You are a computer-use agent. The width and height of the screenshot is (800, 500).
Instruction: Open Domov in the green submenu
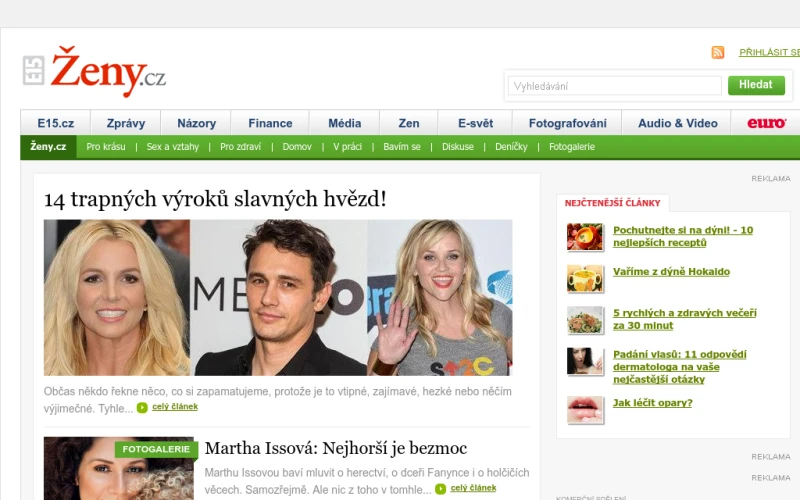[297, 147]
